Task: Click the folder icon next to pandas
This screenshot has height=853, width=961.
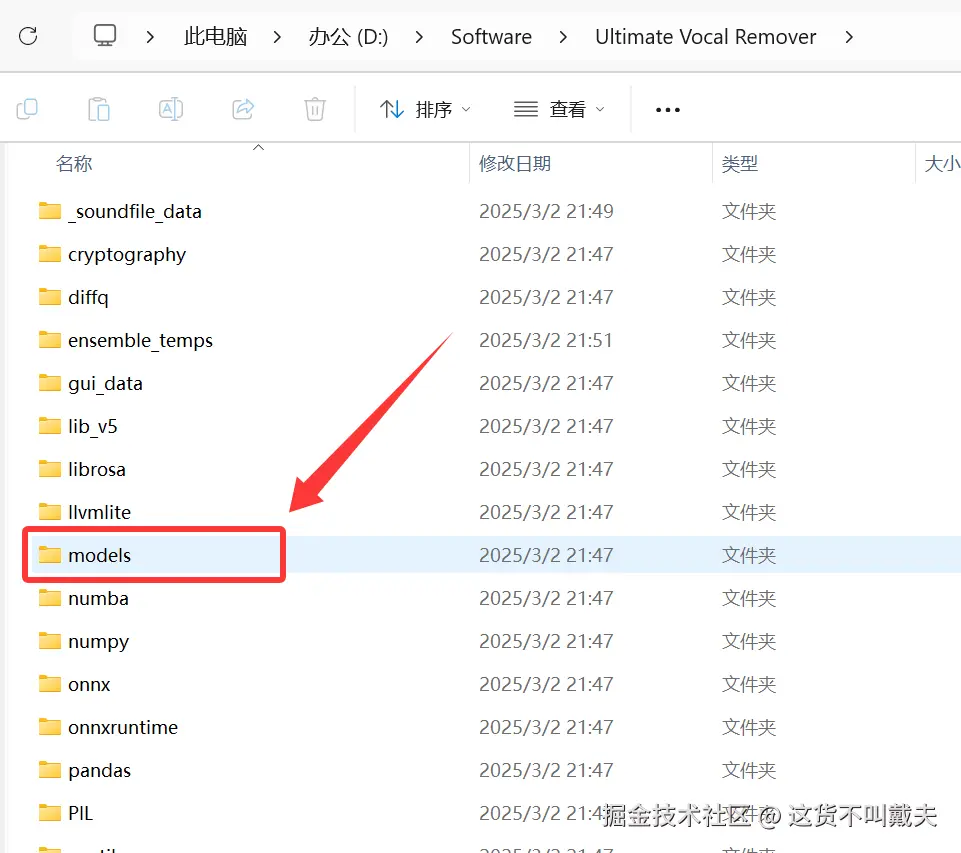Action: click(50, 769)
